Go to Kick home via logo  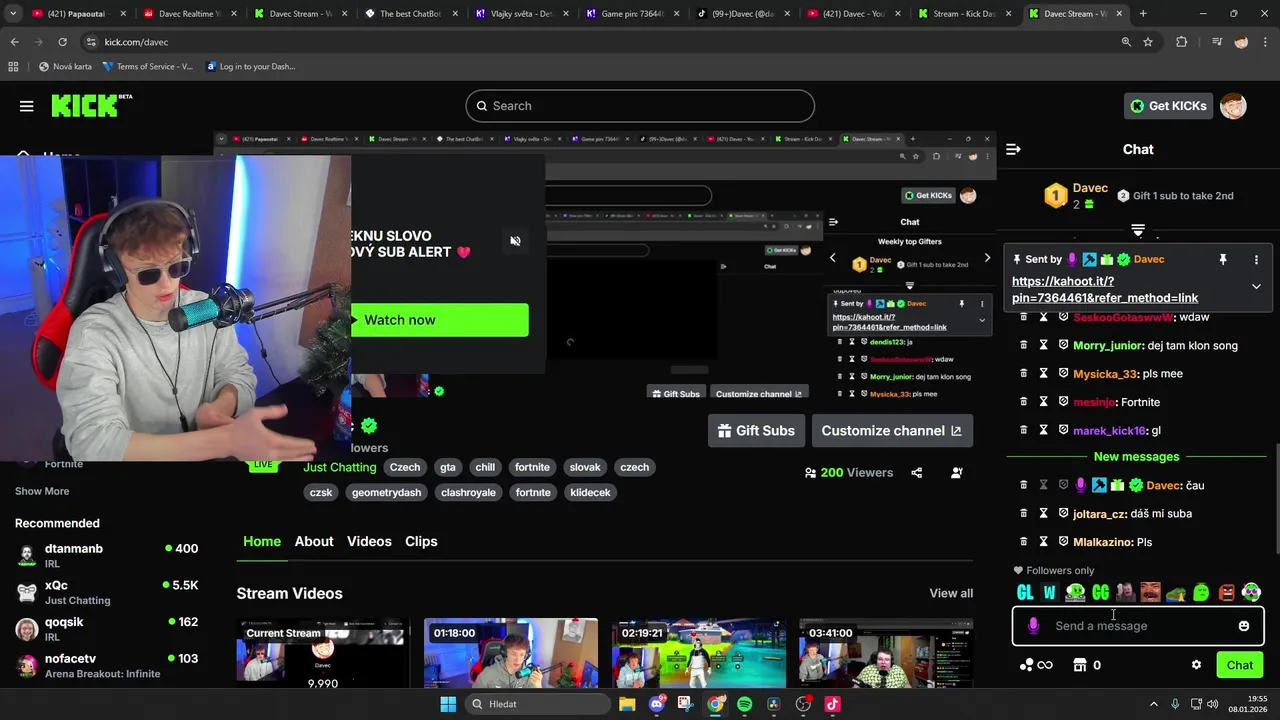pyautogui.click(x=90, y=105)
